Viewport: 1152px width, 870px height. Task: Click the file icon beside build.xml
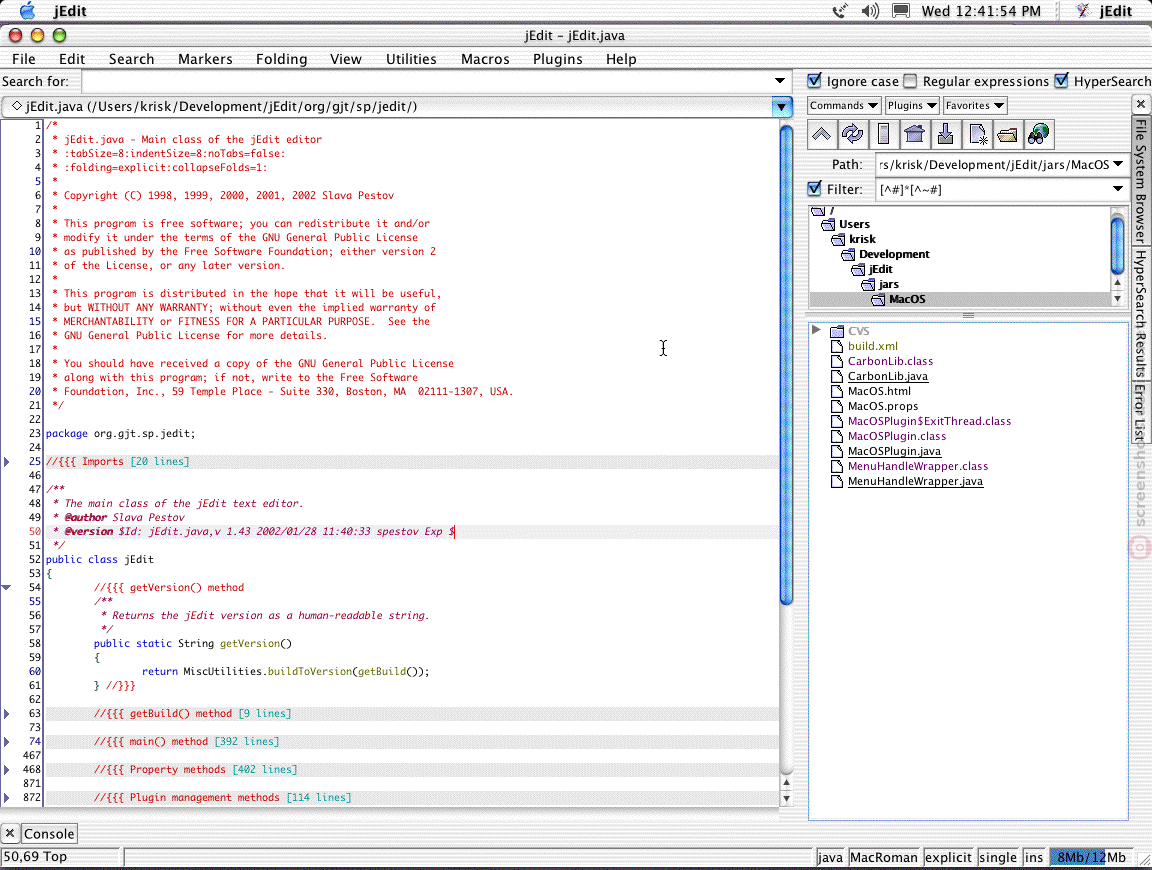tap(837, 346)
